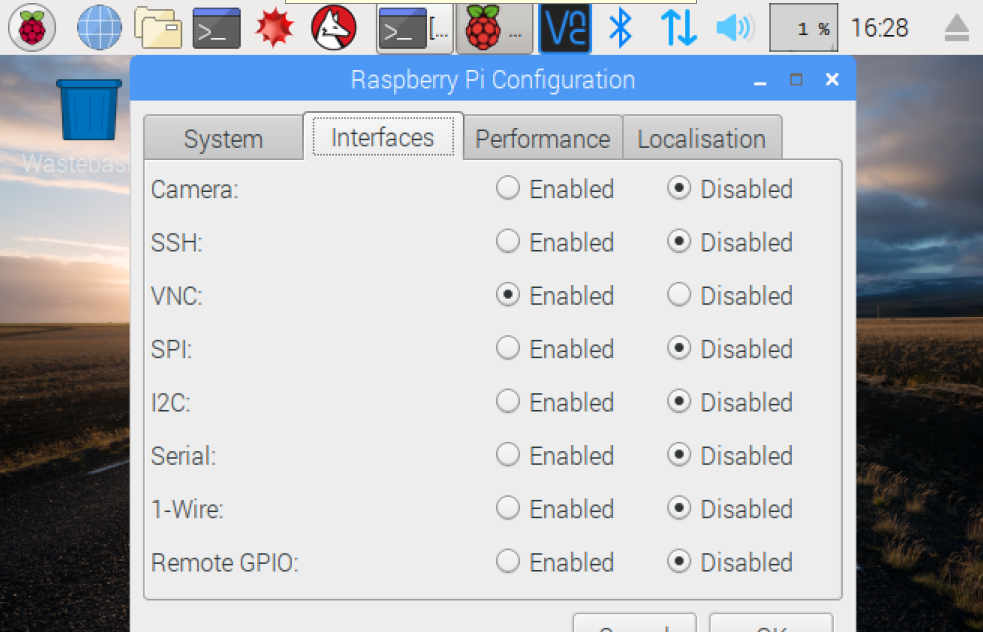This screenshot has width=983, height=632.
Task: Open the volume control speaker icon
Action: pyautogui.click(x=735, y=27)
